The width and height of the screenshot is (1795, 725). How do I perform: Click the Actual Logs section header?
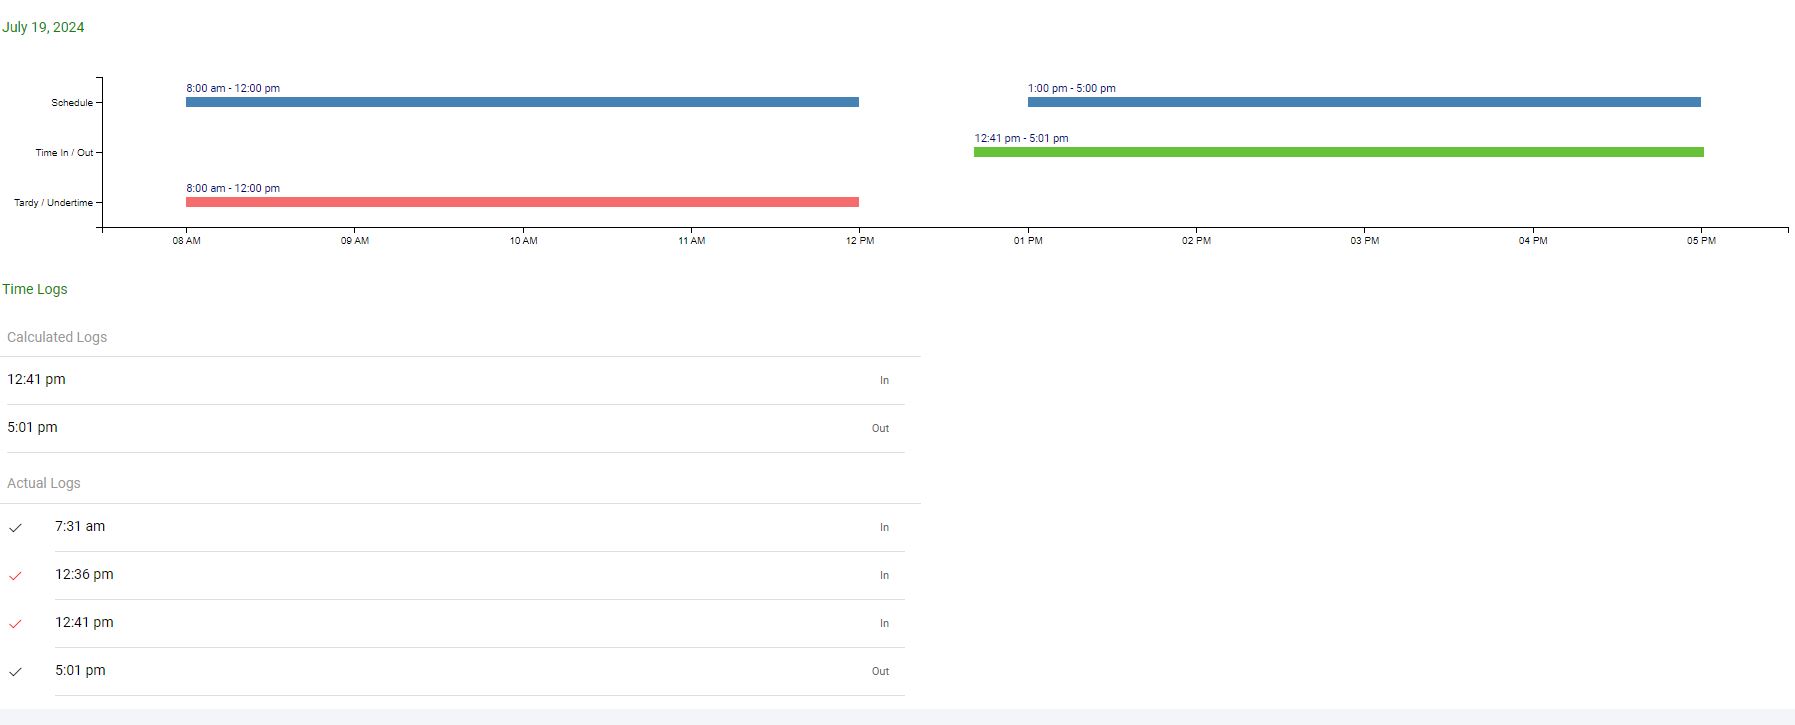click(44, 483)
